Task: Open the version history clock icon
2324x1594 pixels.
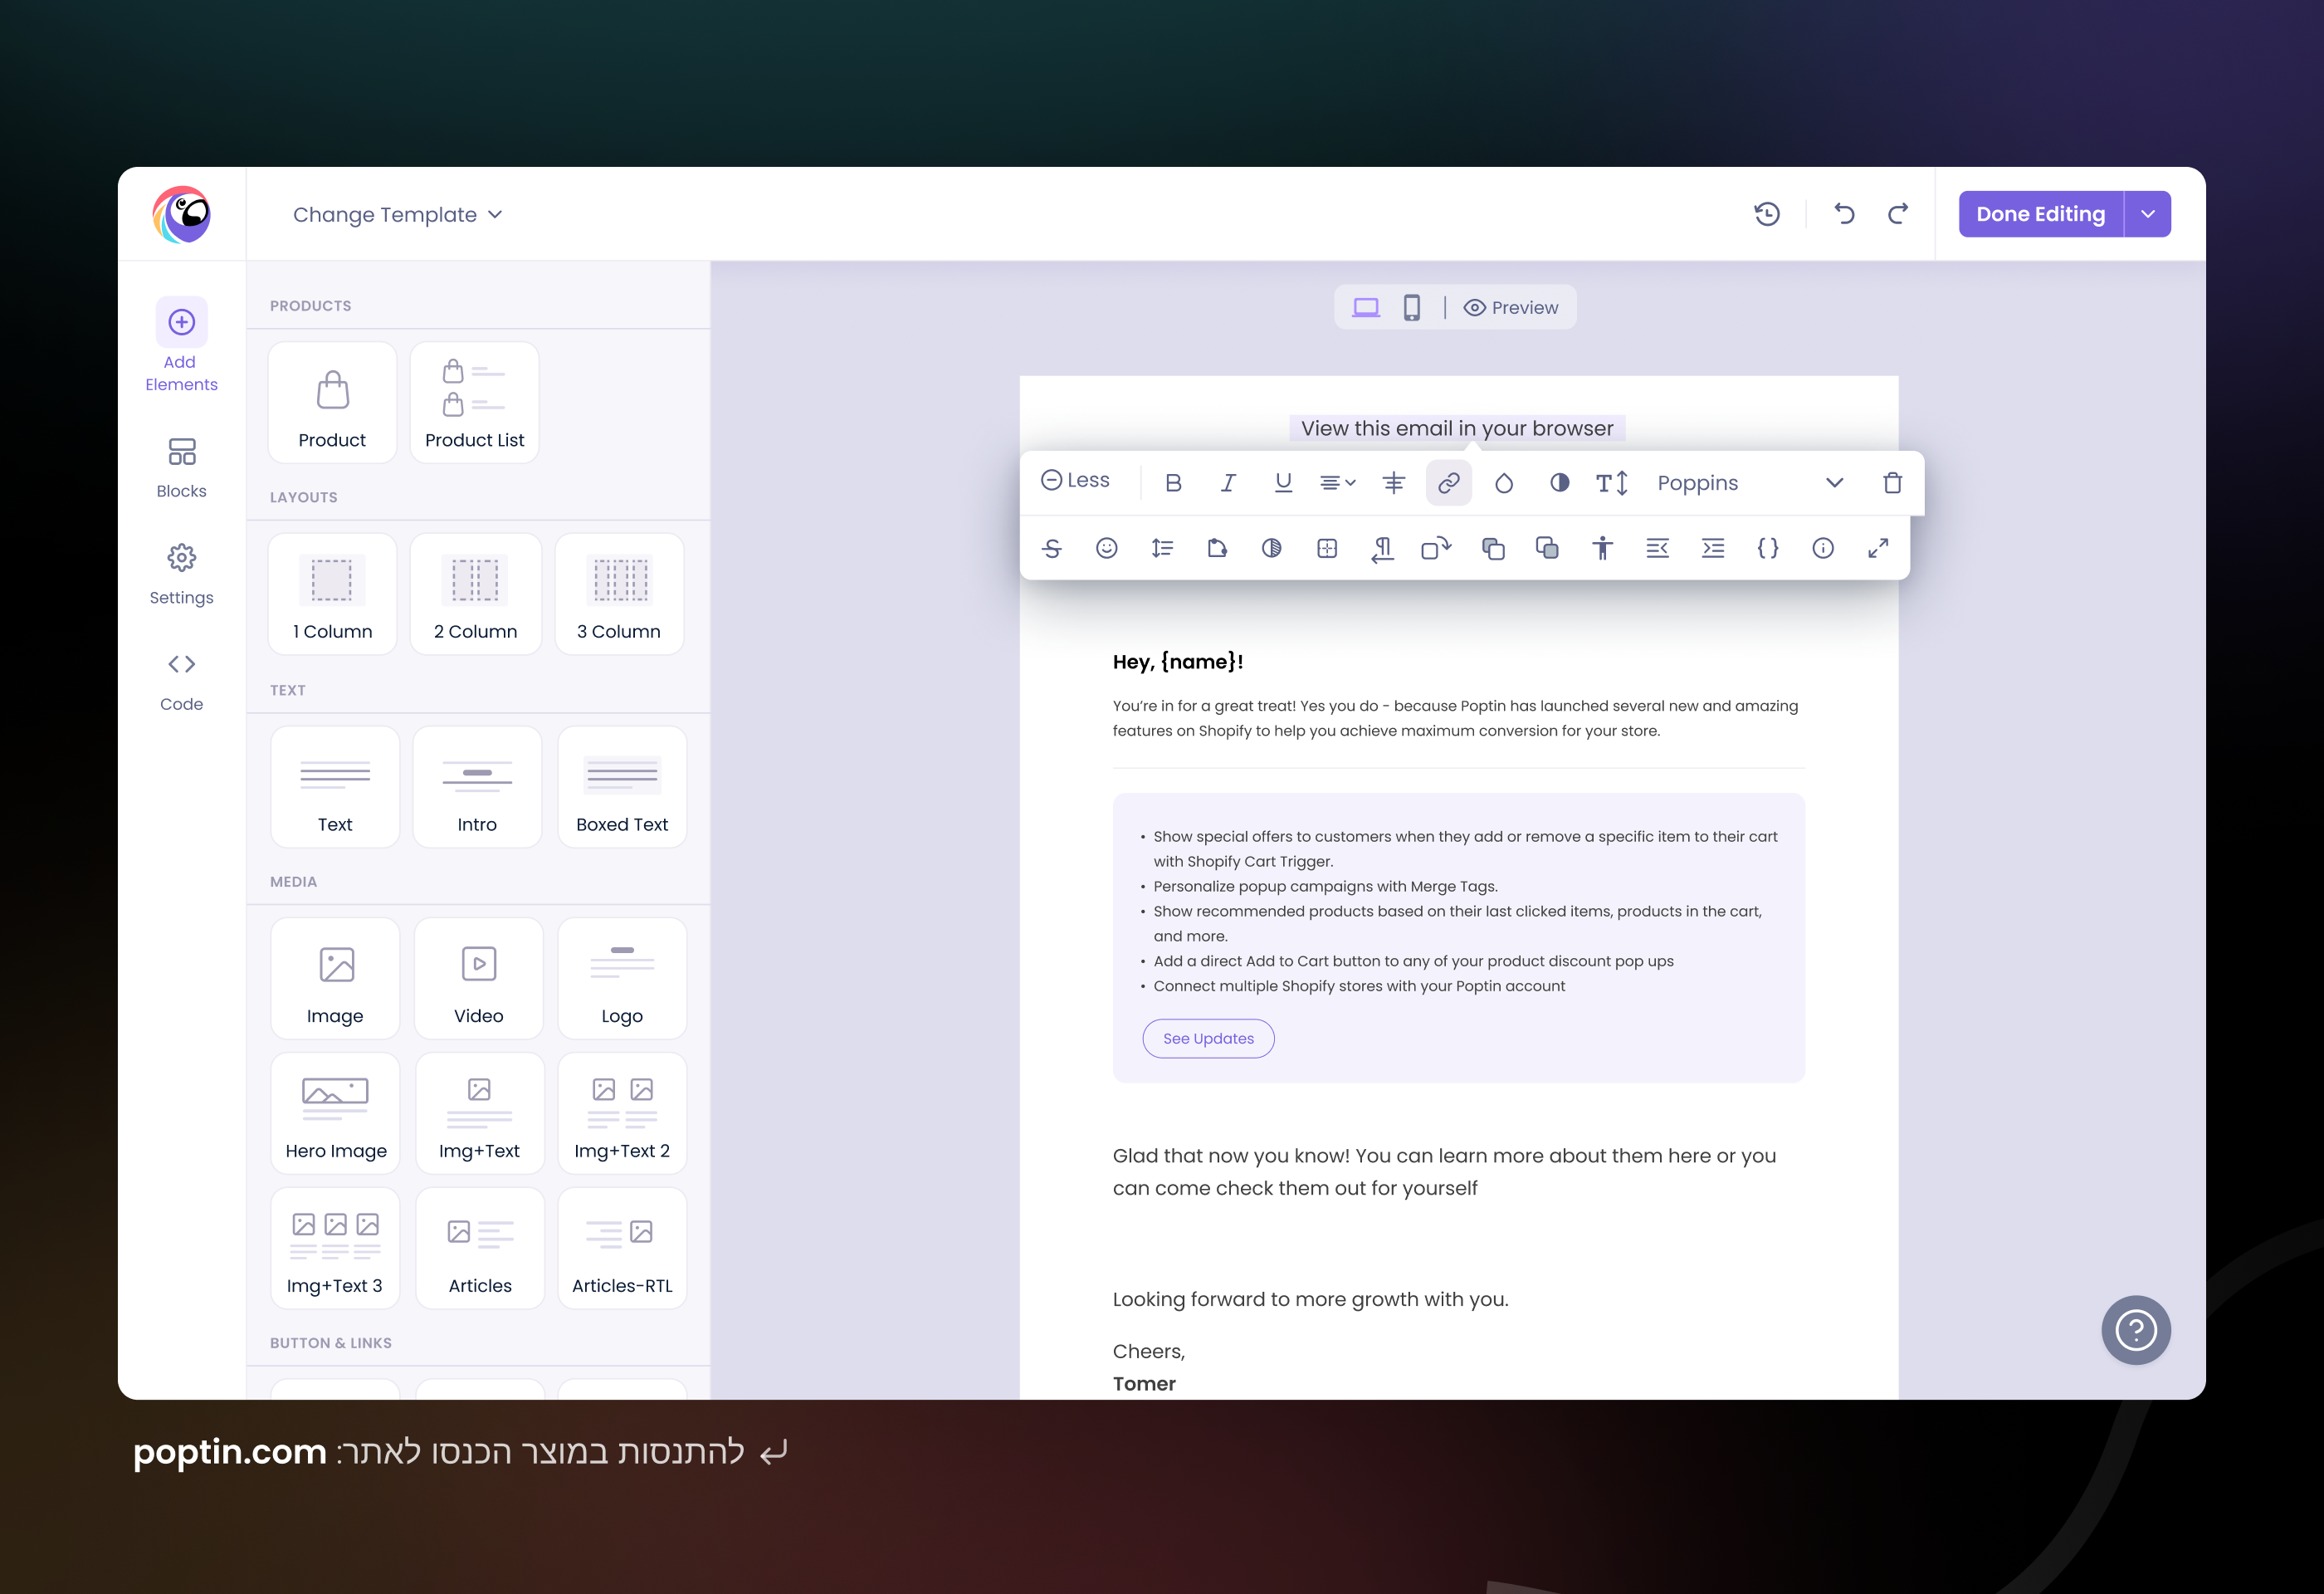Action: (1767, 214)
